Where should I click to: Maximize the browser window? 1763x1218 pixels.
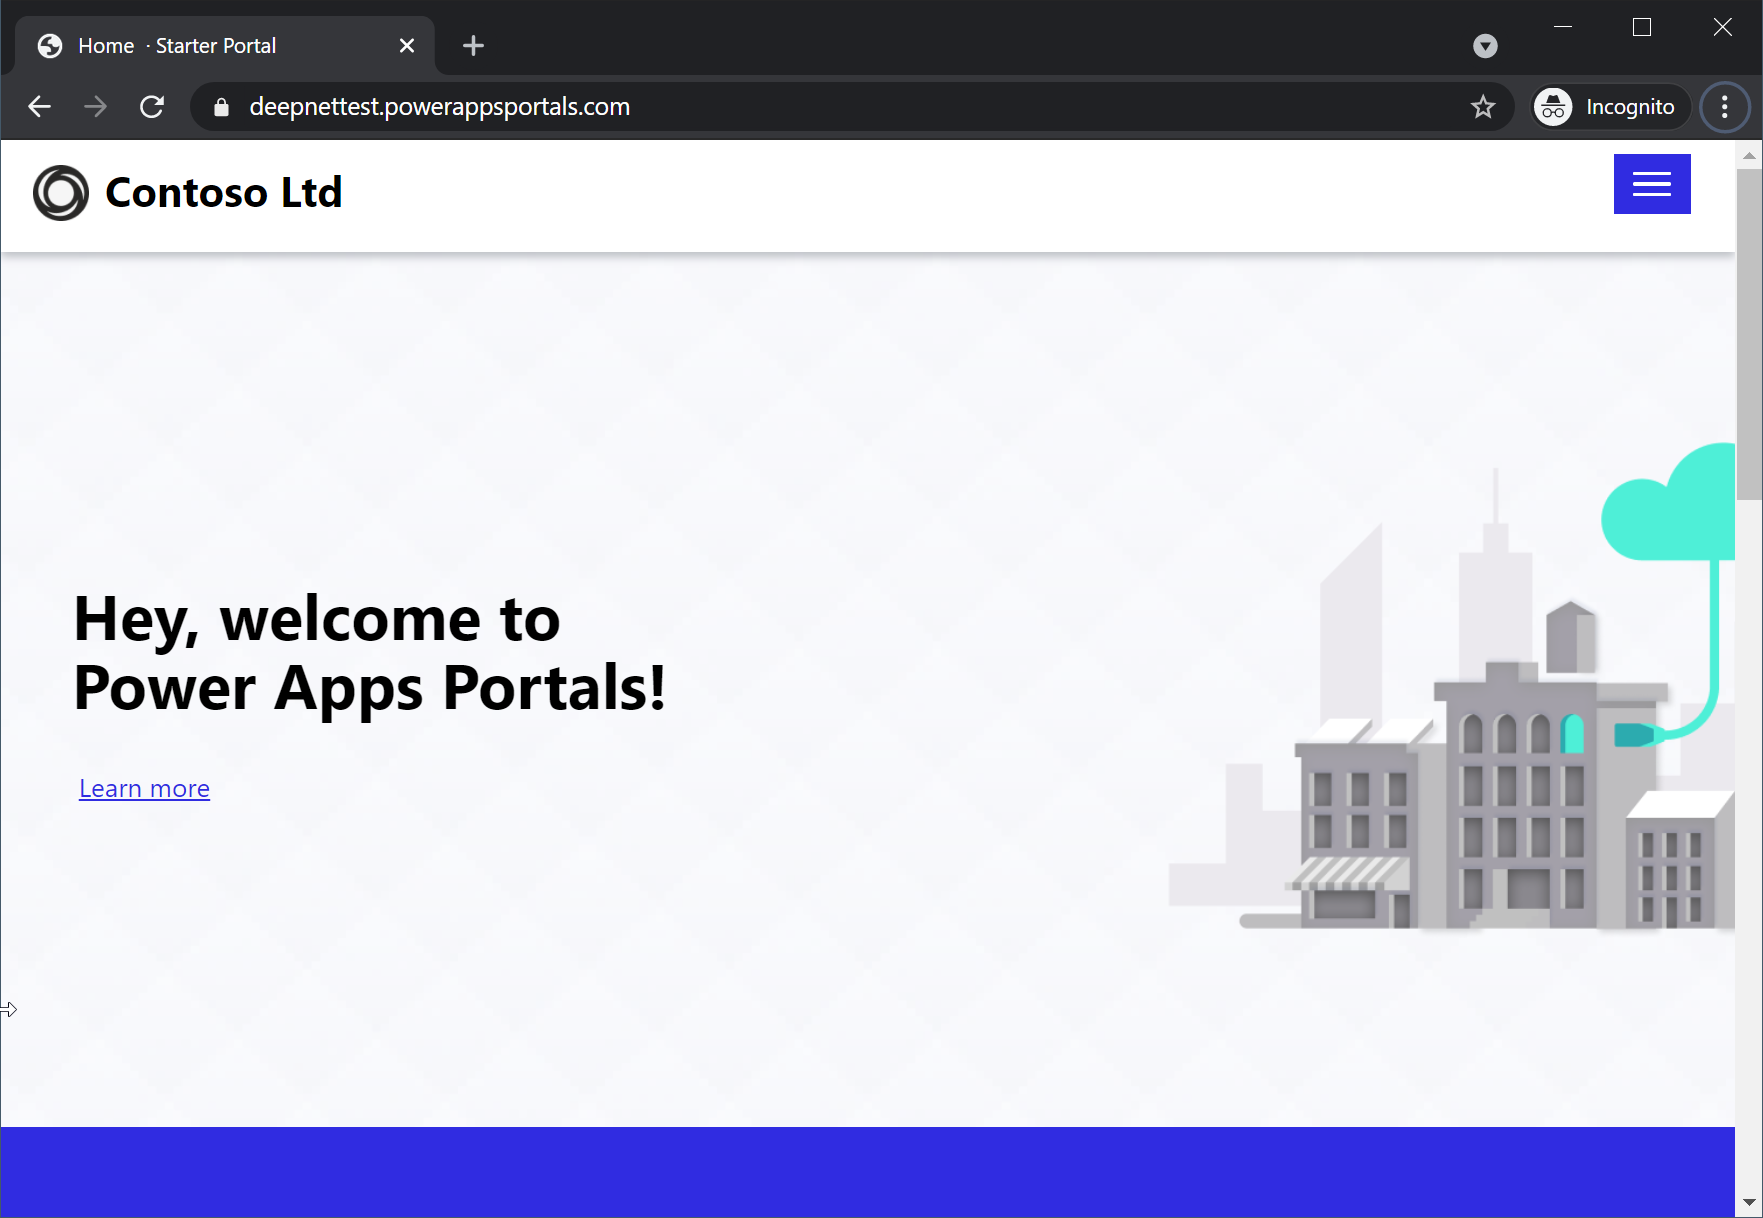(x=1642, y=27)
